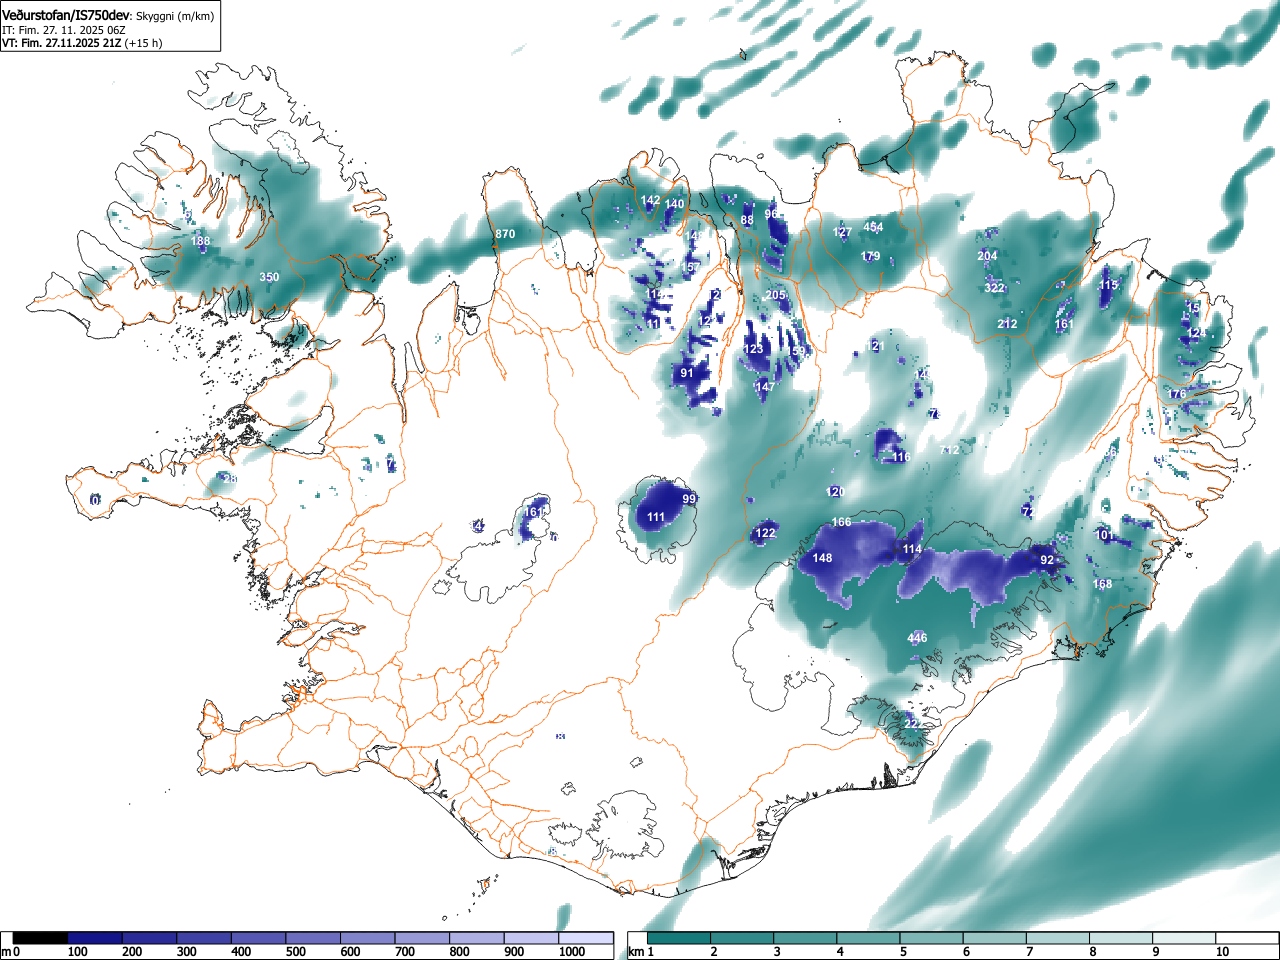Image resolution: width=1280 pixels, height=960 pixels.
Task: Click the '140' value on the north coast
Action: pos(675,204)
